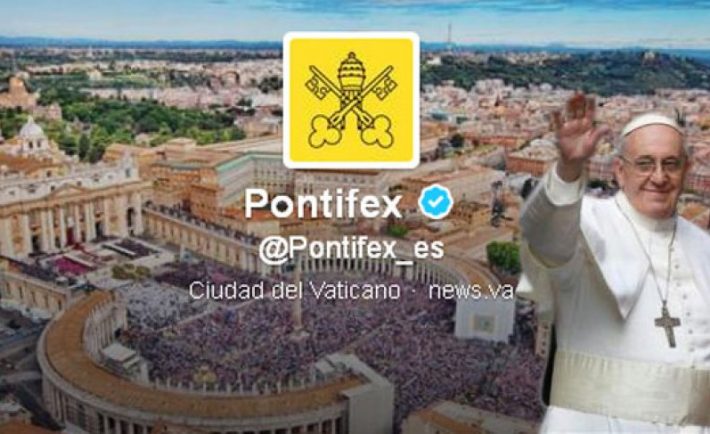Image resolution: width=710 pixels, height=434 pixels.
Task: Click the silver pectoral cross on cassock
Action: coord(667,326)
